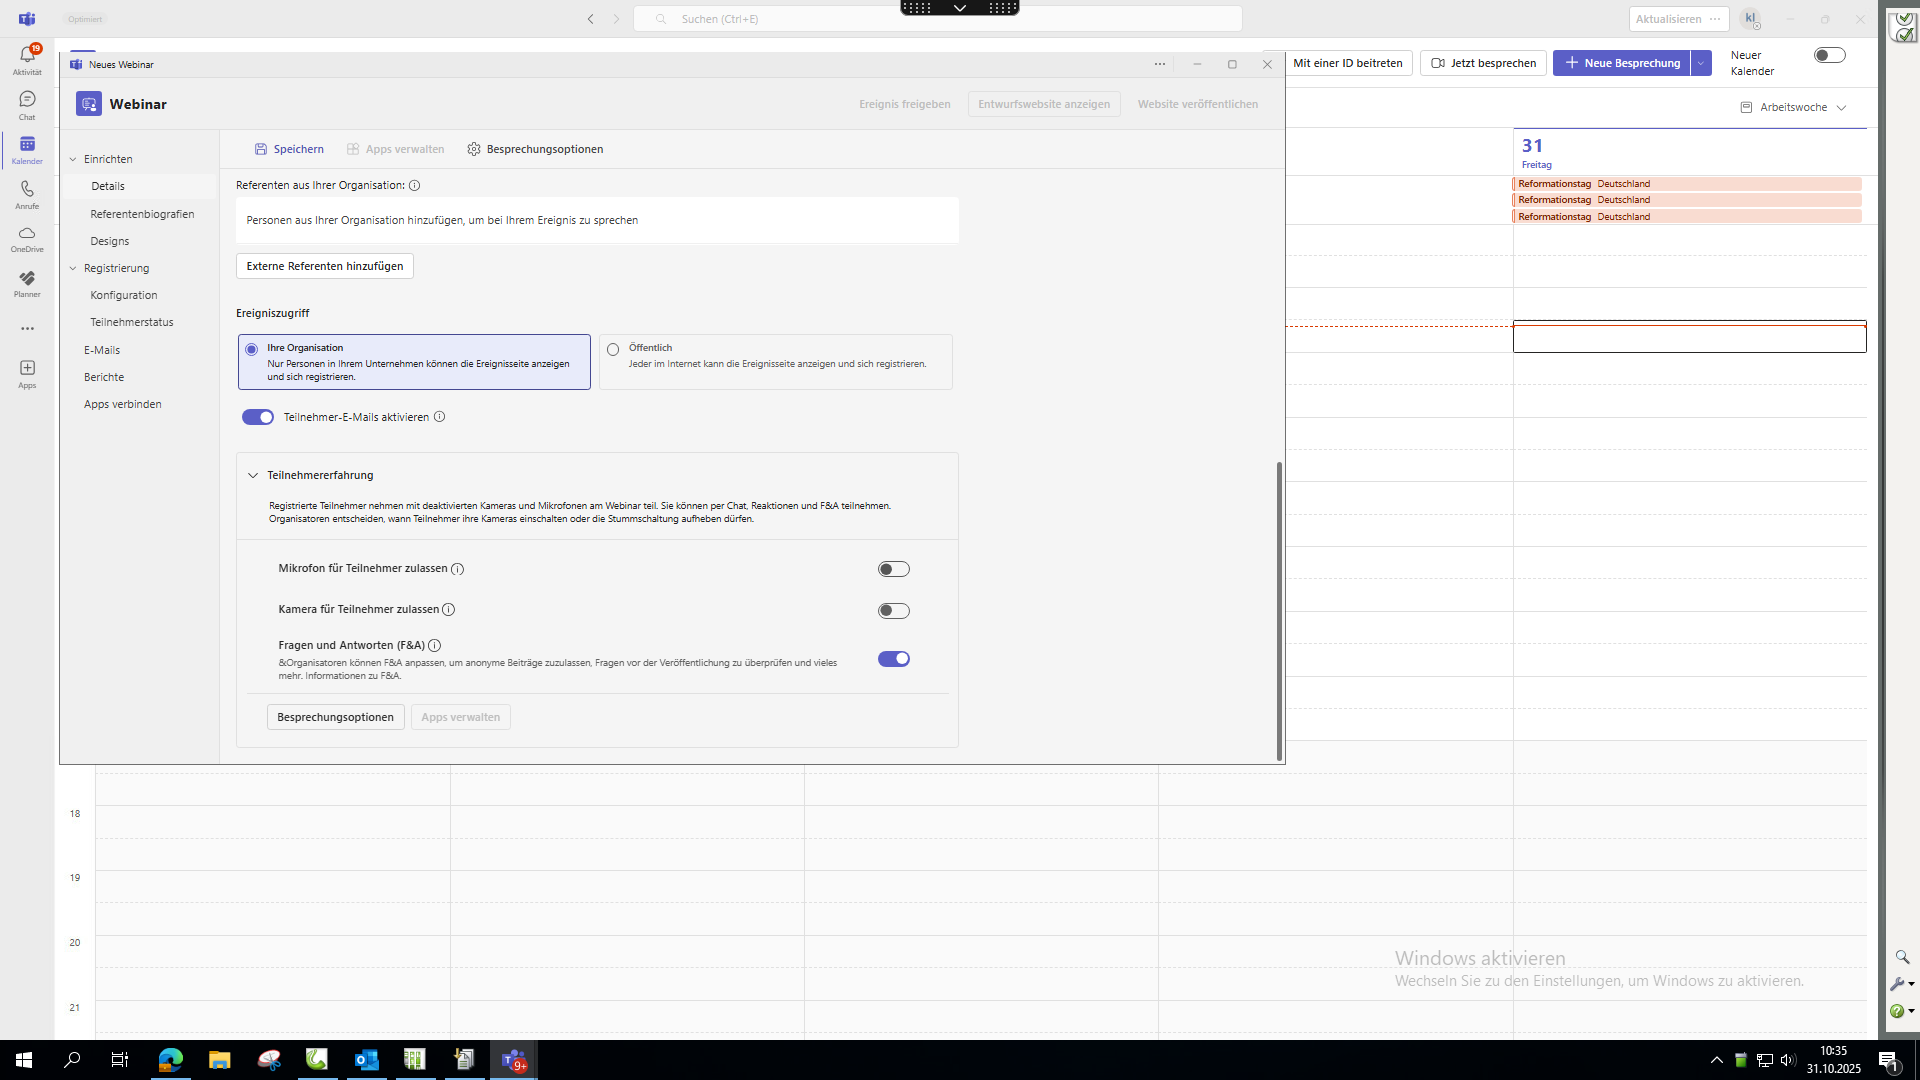Click the Speichern save icon button
Viewport: 1920px width, 1080px height.
coord(289,149)
